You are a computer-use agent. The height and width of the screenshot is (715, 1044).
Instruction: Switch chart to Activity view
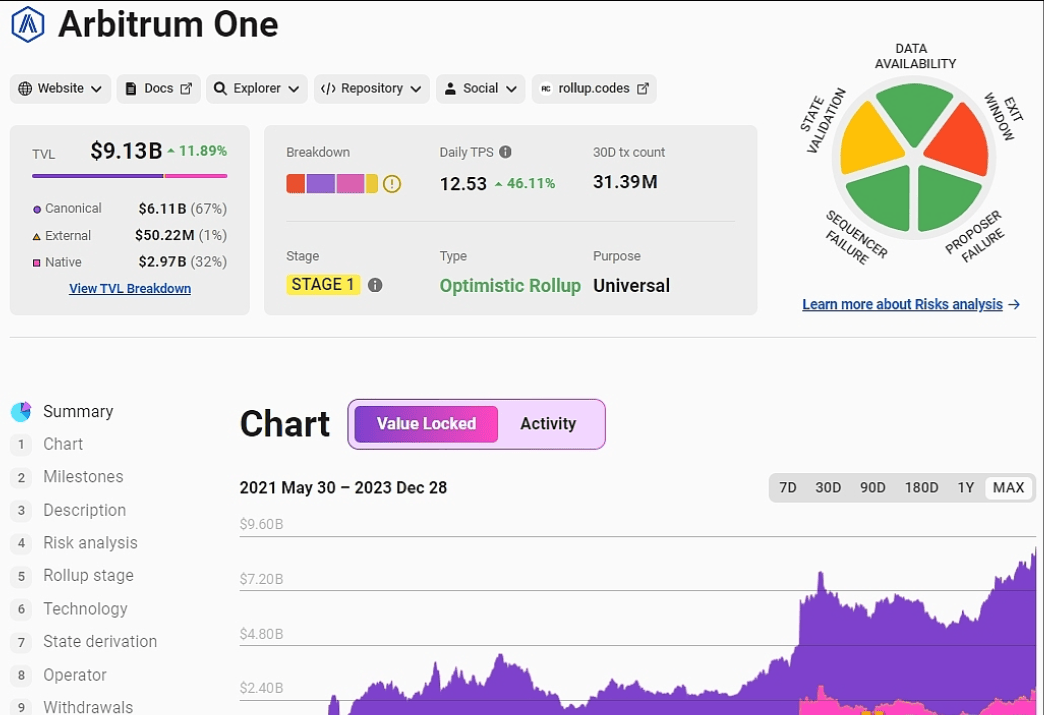pos(548,424)
